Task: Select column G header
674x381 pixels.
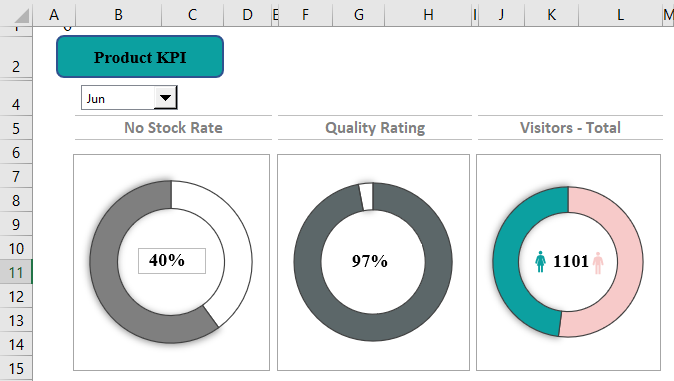Action: coord(358,14)
